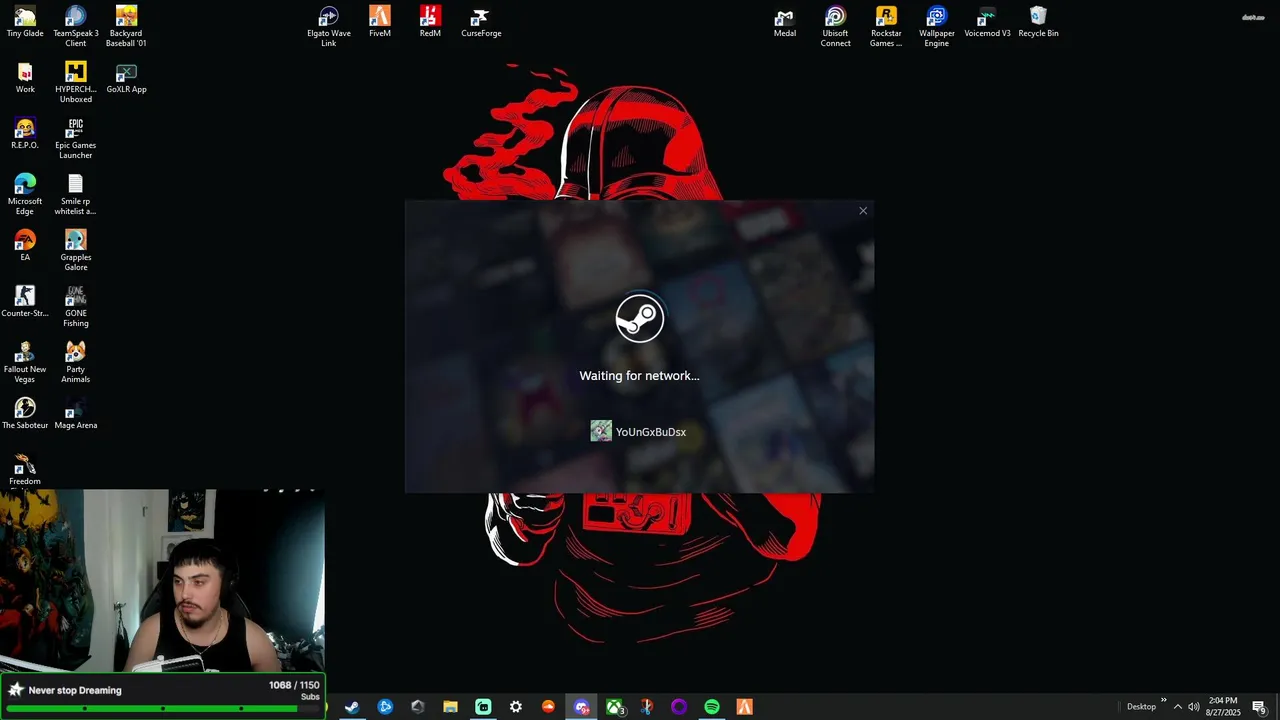1280x720 pixels.
Task: Open TeamSpeak 3 Client desktop icon
Action: coord(76,27)
